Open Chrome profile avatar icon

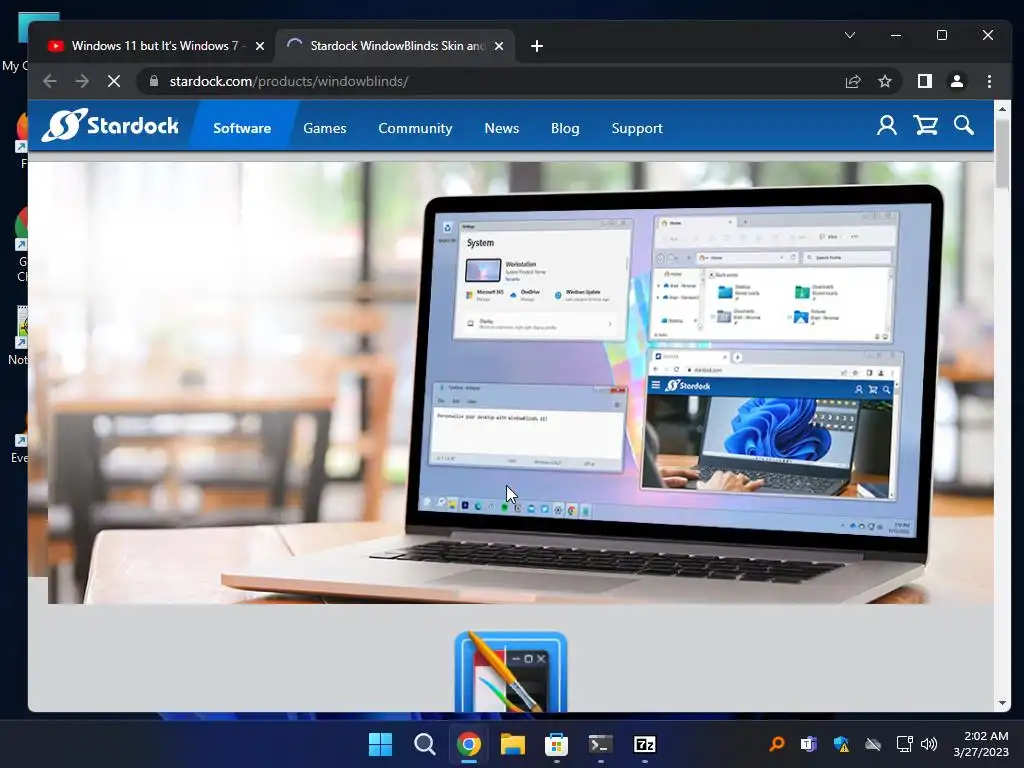tap(957, 81)
